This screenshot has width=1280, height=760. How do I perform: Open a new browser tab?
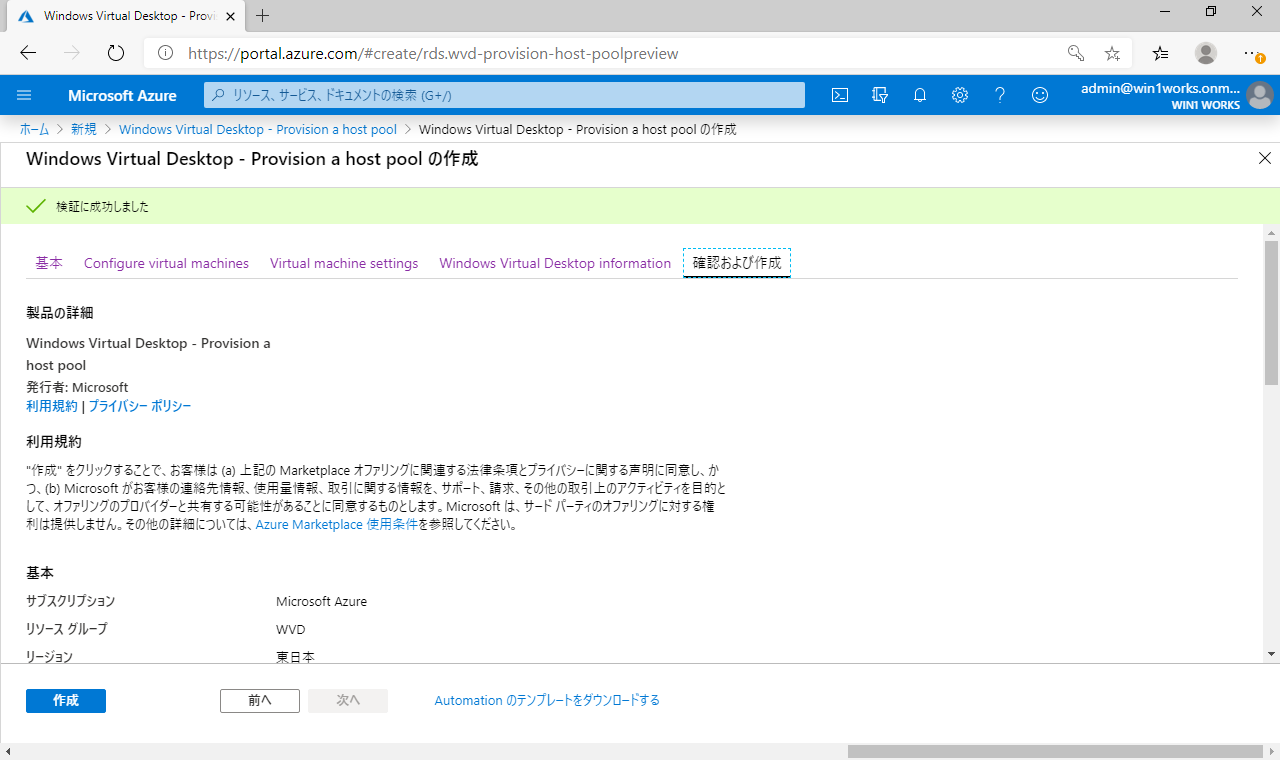(263, 16)
